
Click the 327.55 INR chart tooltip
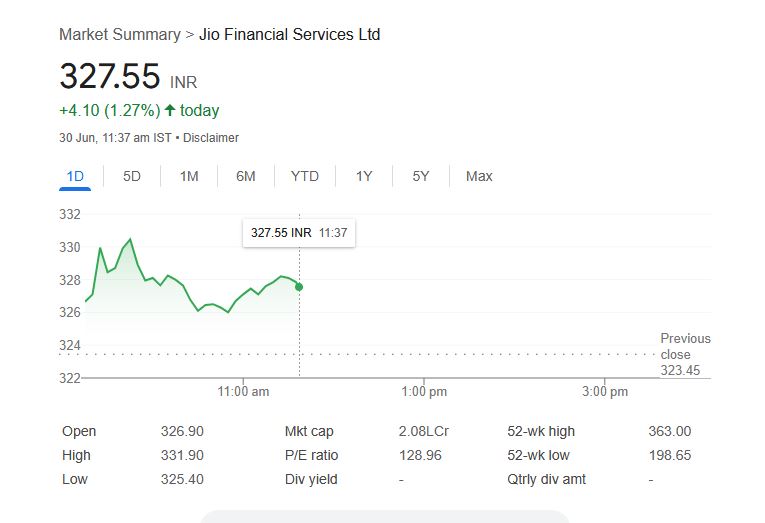(300, 232)
